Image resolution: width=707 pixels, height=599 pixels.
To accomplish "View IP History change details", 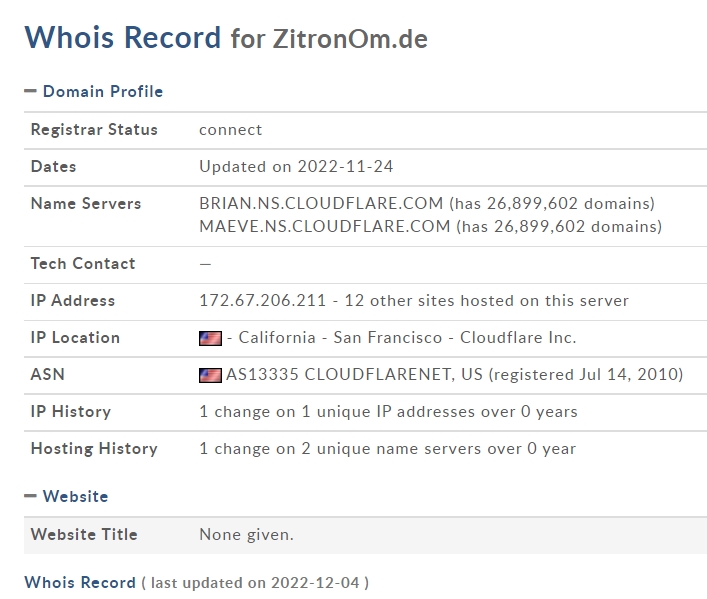I will point(388,412).
